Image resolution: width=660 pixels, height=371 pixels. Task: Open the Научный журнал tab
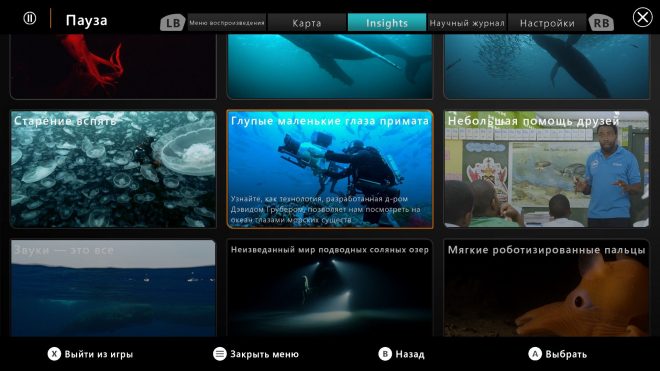tap(467, 23)
